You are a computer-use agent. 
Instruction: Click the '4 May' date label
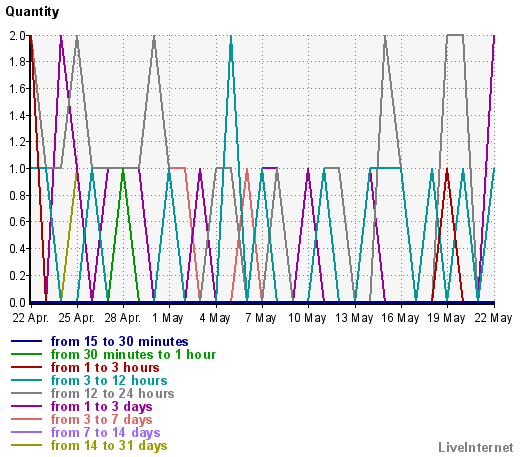coord(215,318)
